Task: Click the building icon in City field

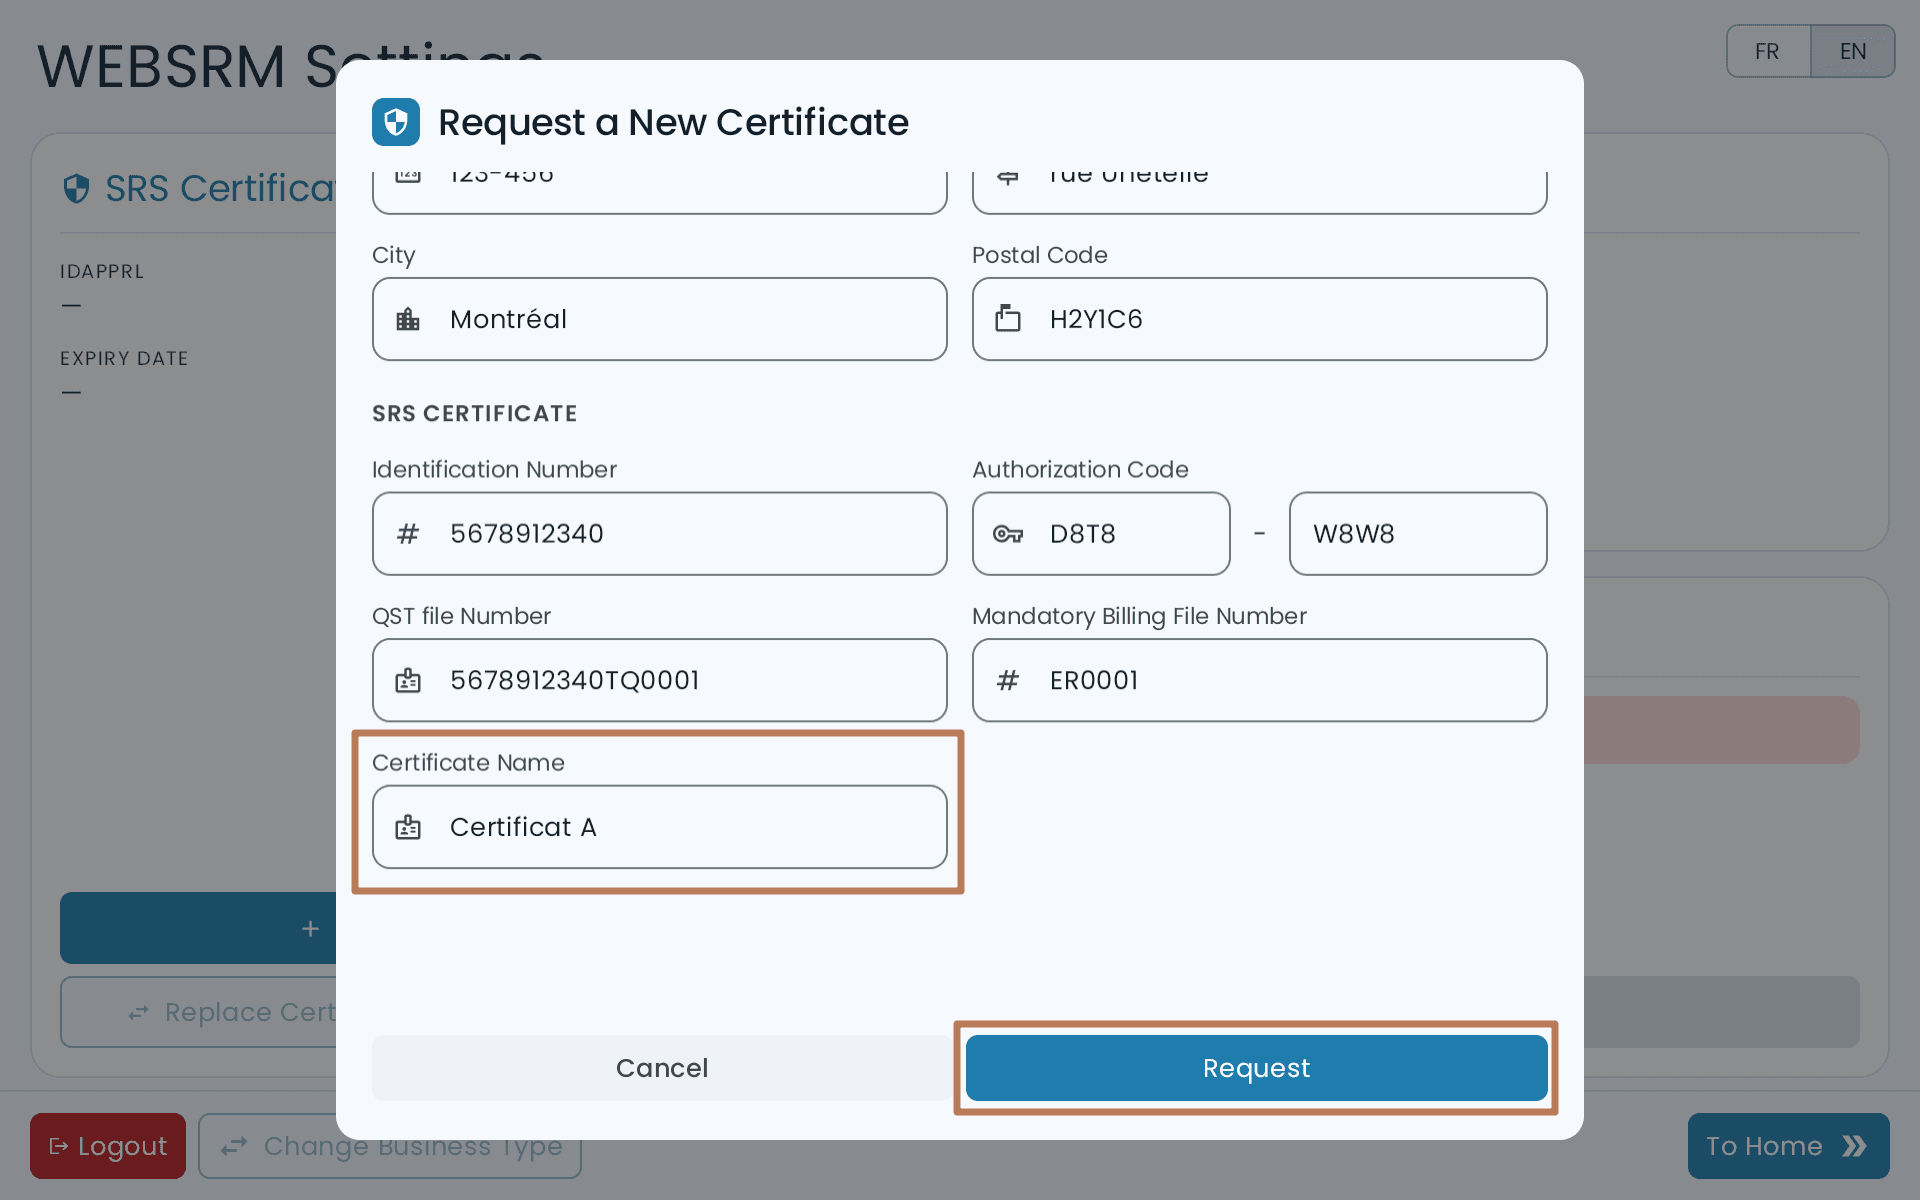Action: click(x=408, y=319)
